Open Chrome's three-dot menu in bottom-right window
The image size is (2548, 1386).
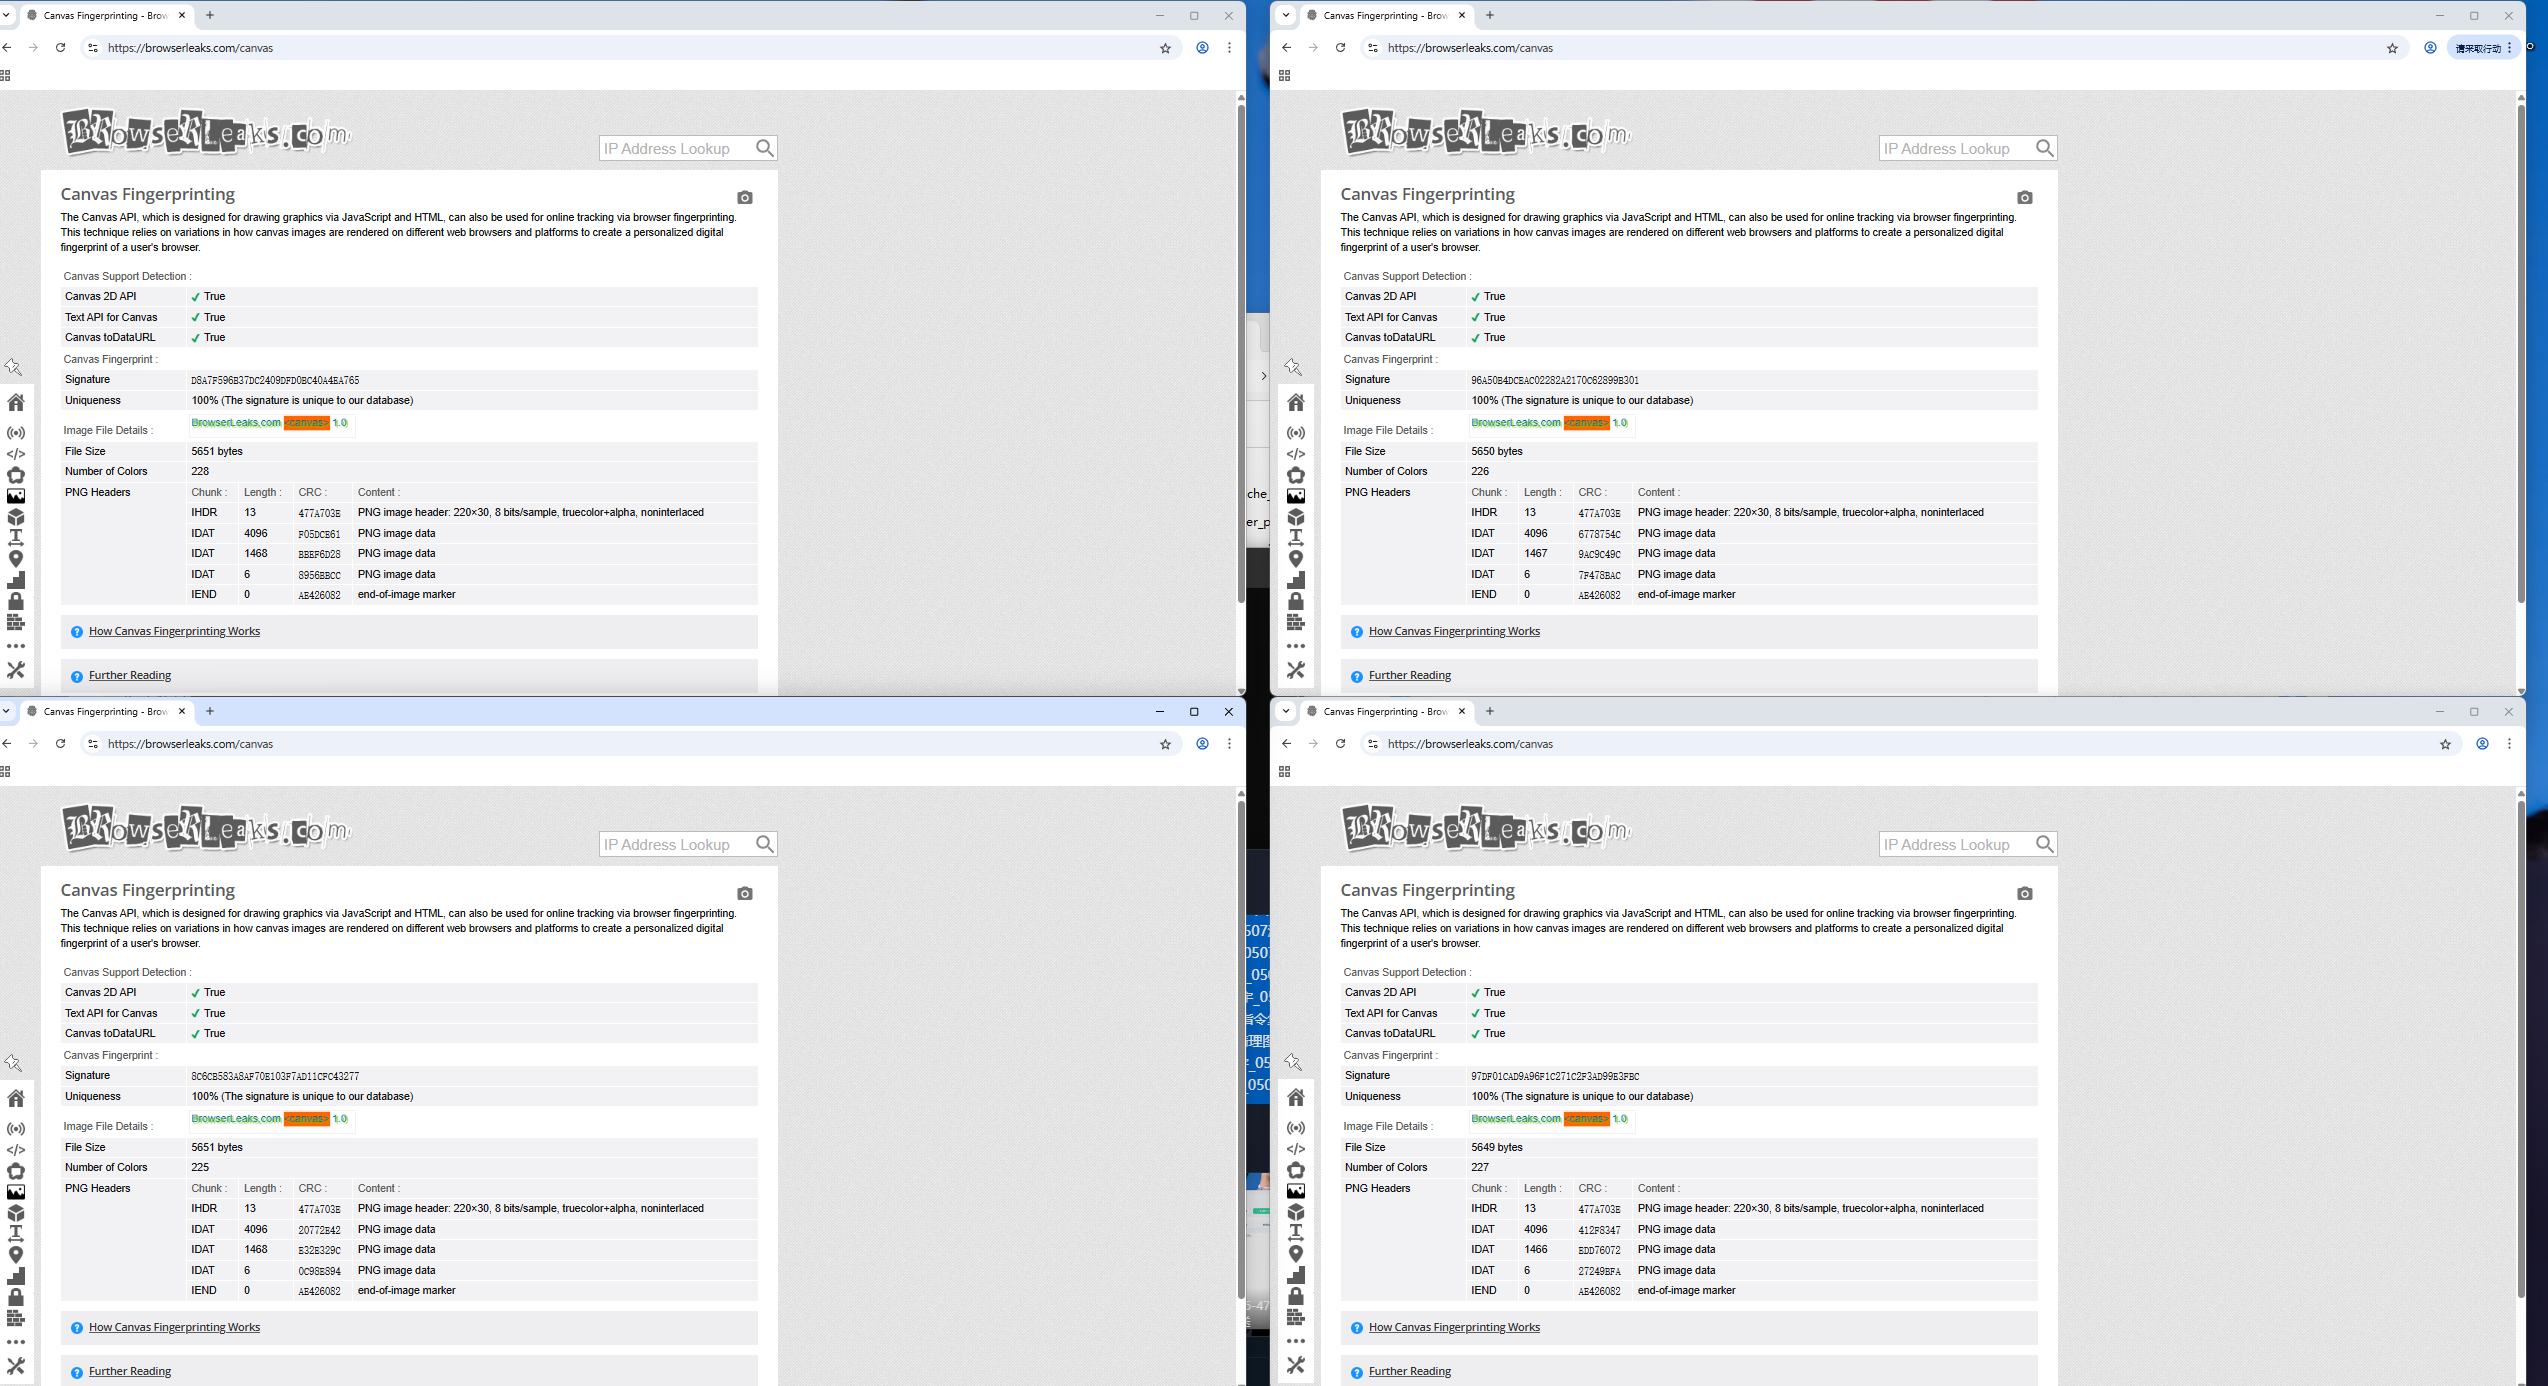pyautogui.click(x=2509, y=744)
